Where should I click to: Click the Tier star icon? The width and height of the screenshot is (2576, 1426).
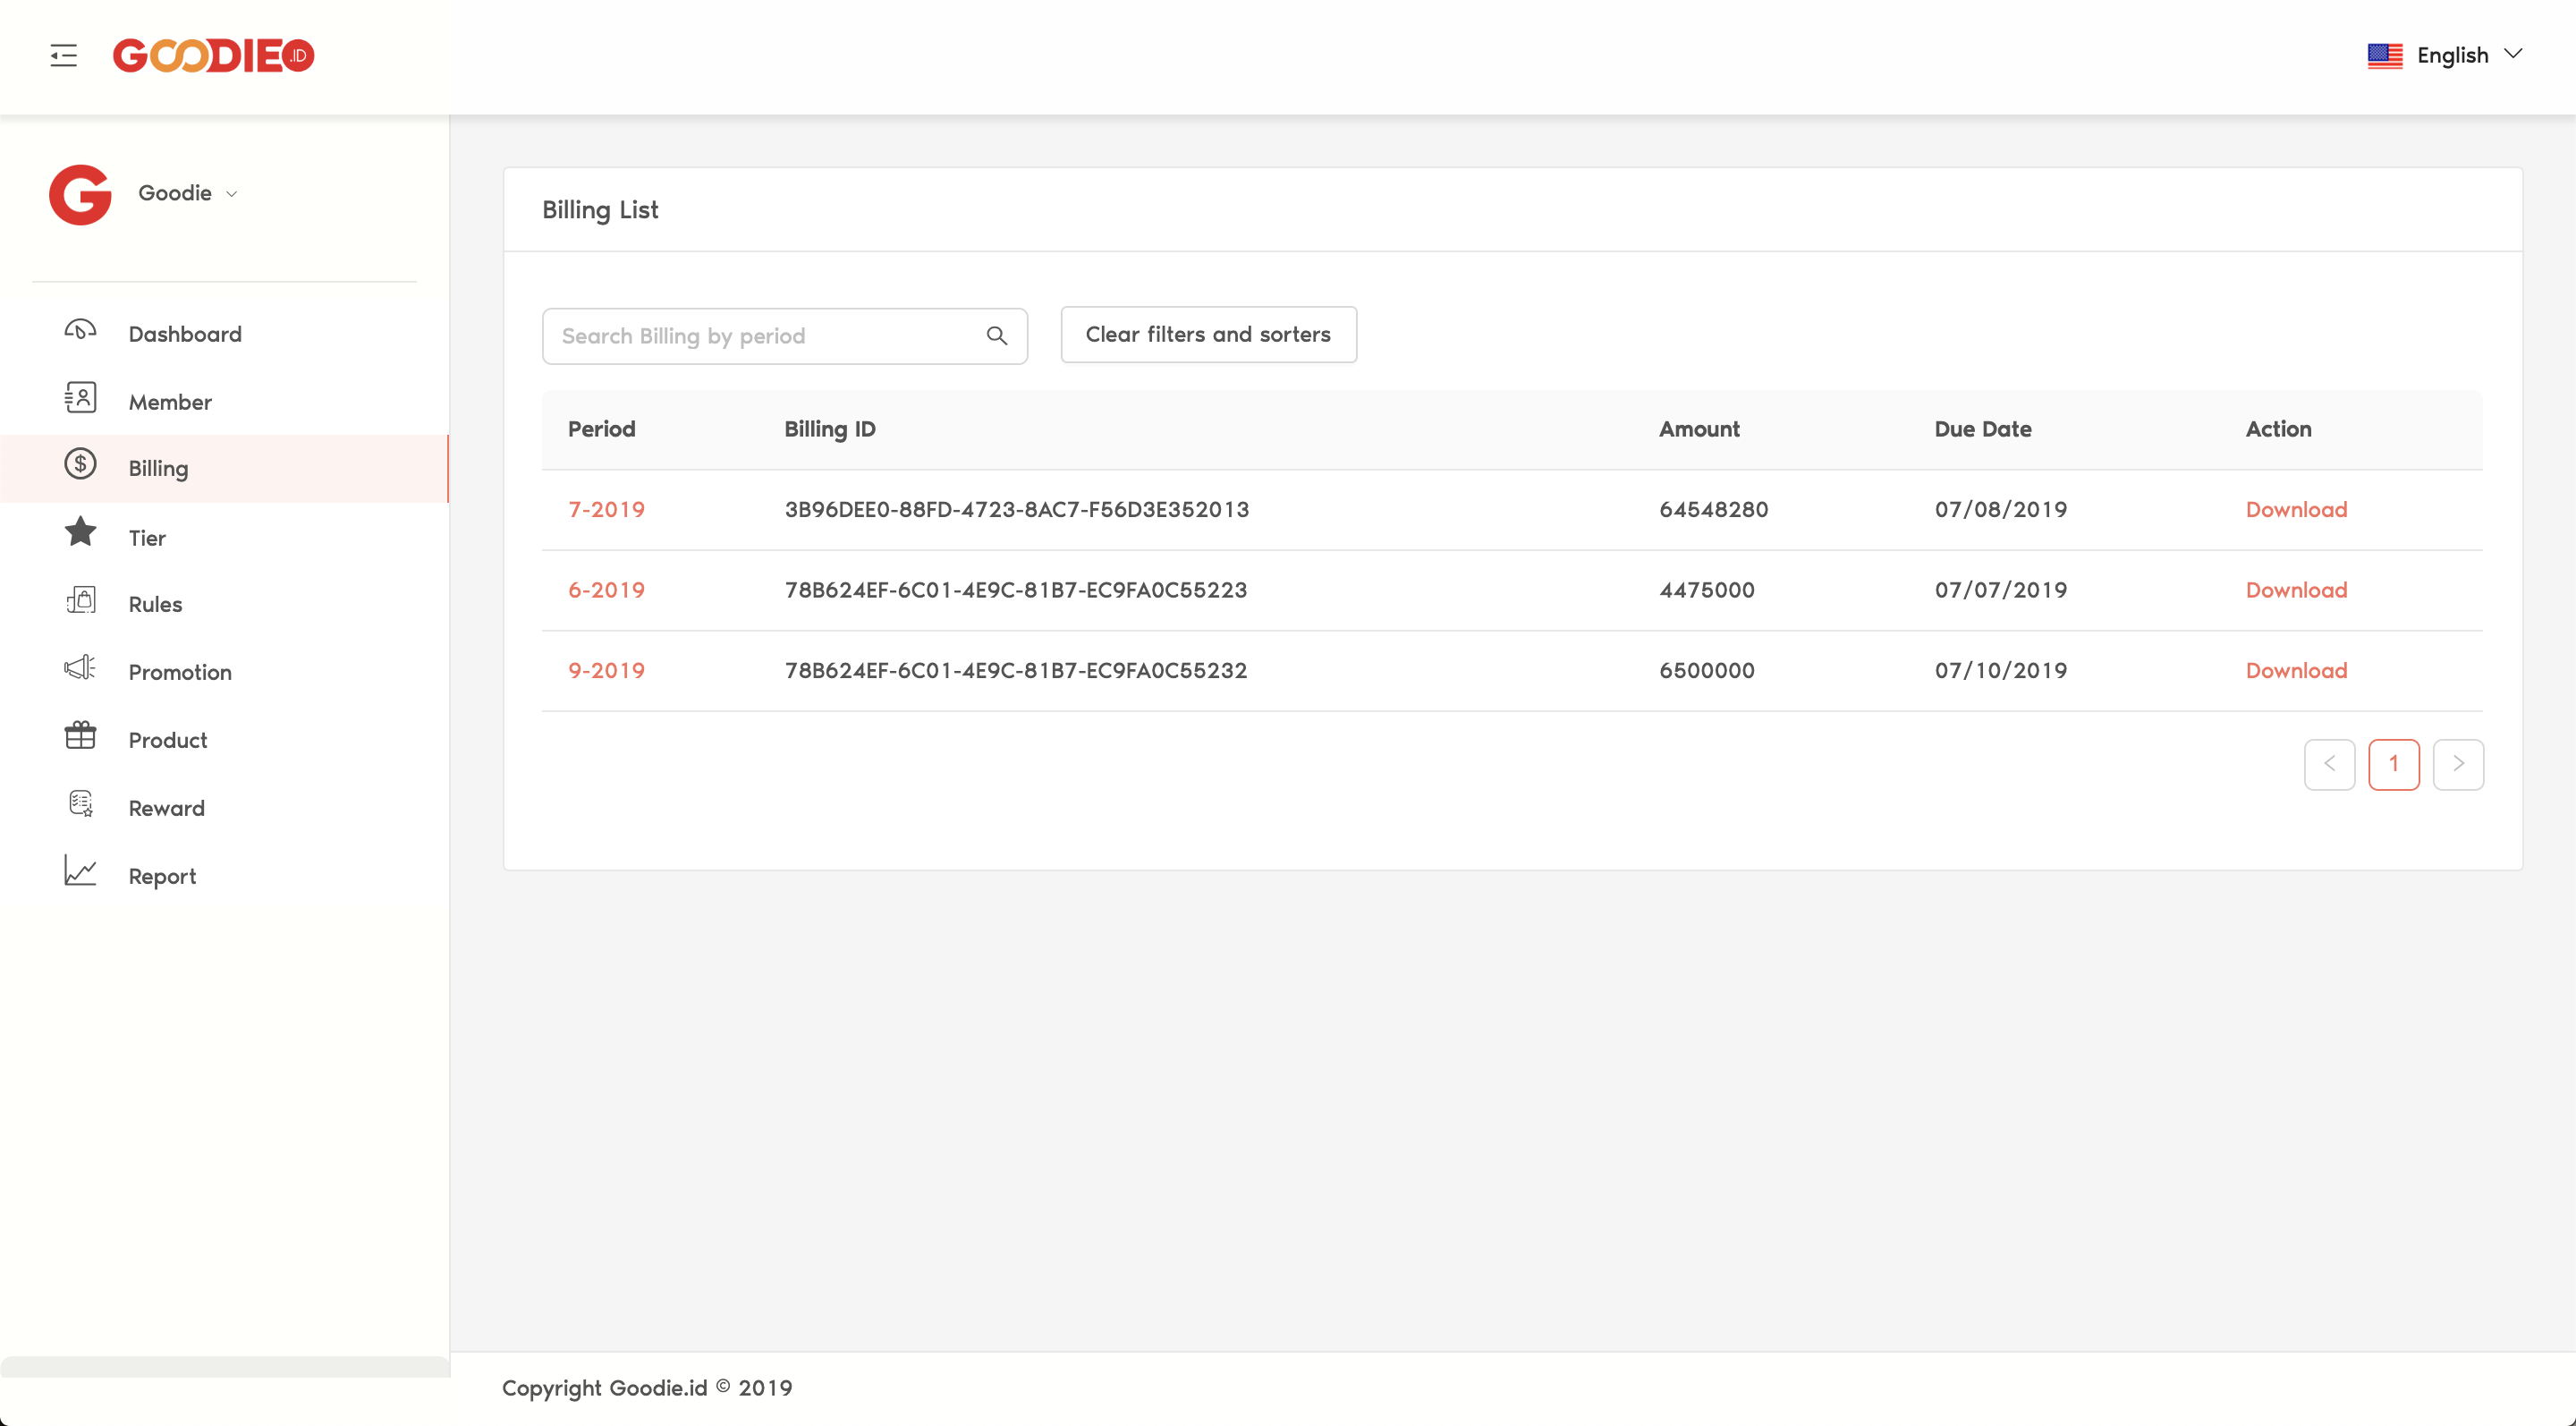point(80,532)
